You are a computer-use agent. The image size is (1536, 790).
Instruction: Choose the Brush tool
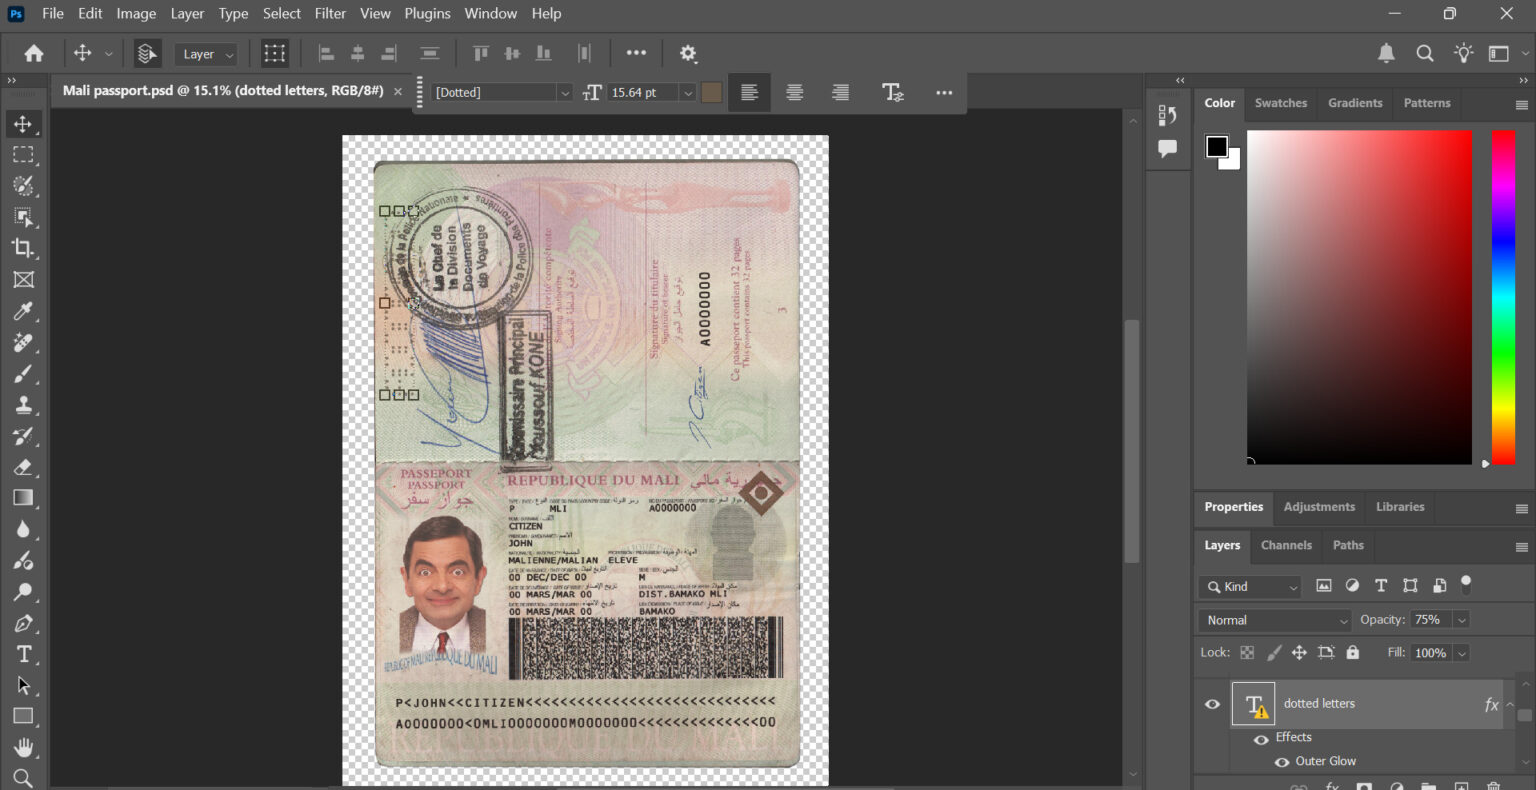point(23,373)
